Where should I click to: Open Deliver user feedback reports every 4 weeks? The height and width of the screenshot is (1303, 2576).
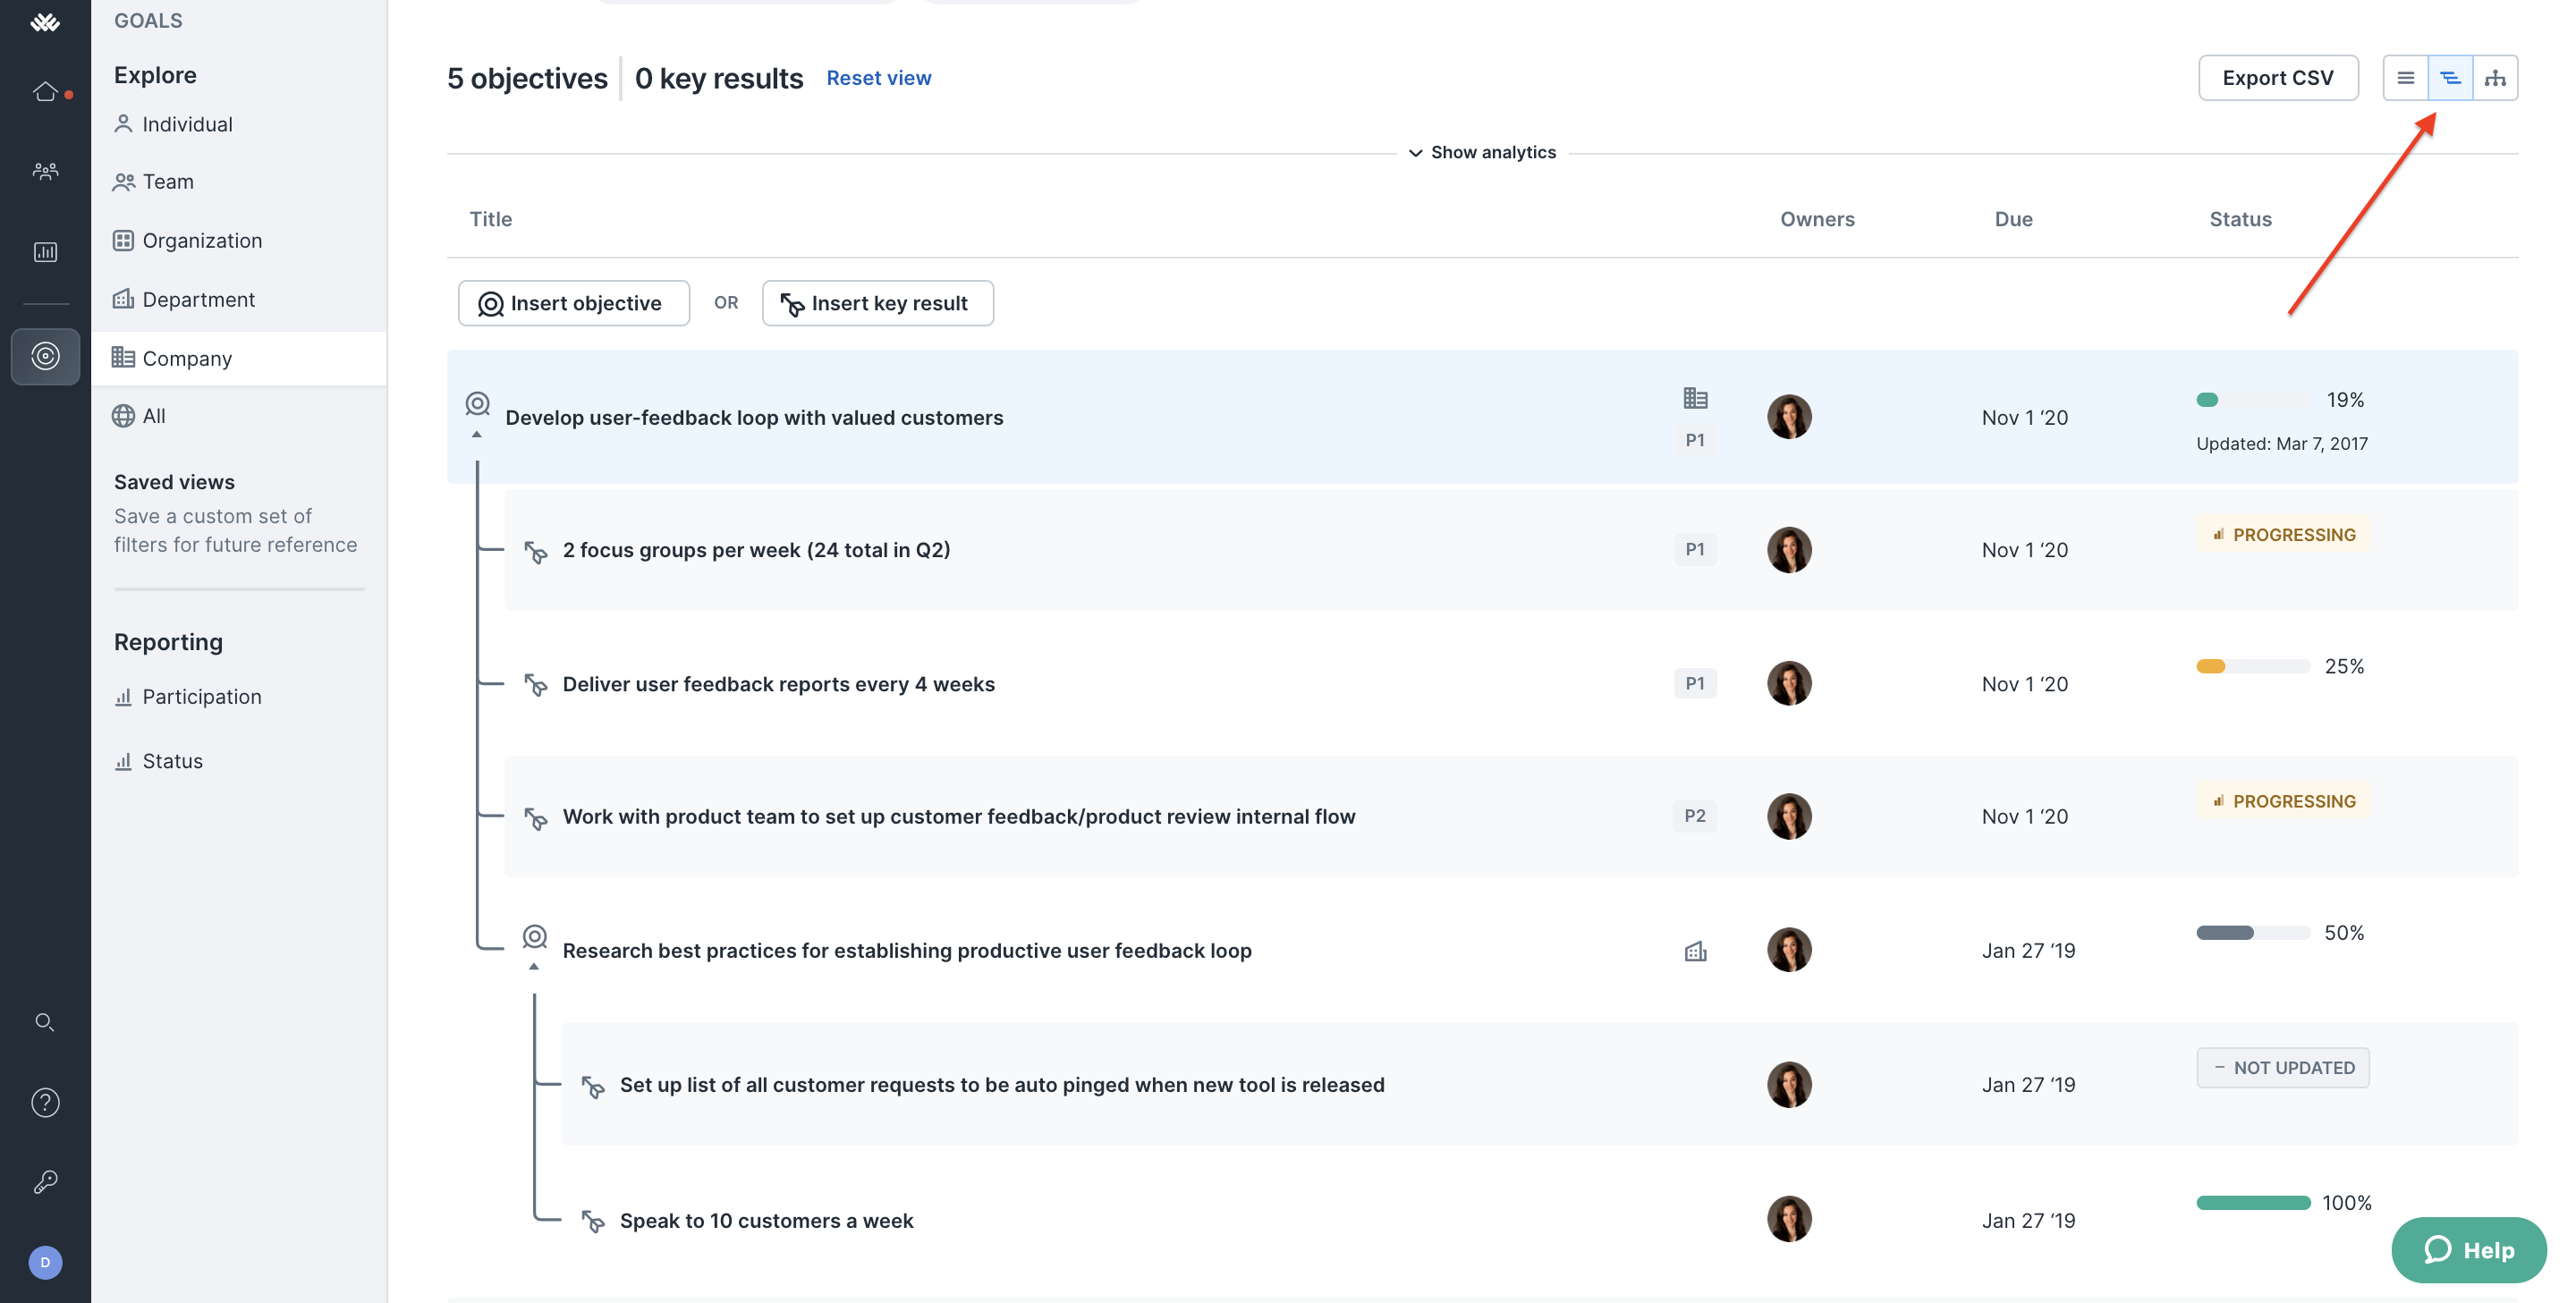point(778,684)
